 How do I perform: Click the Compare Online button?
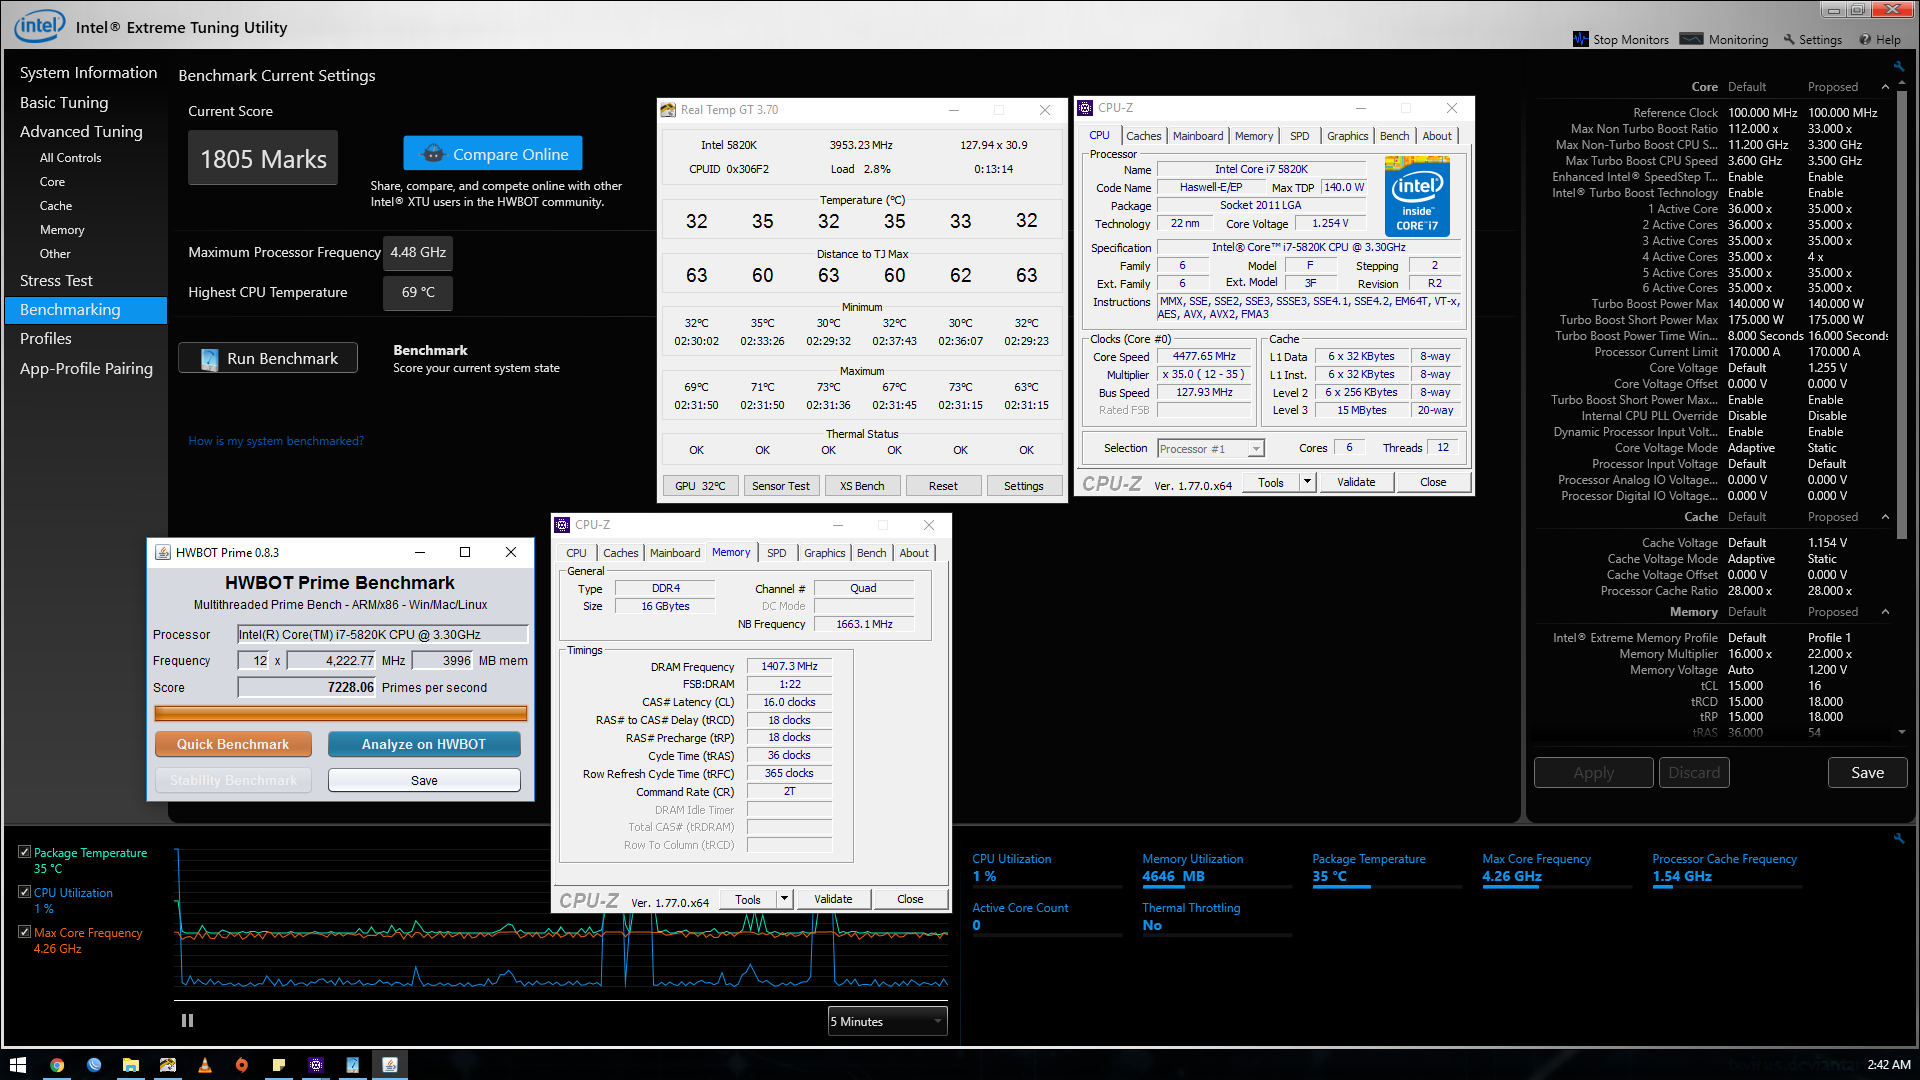[x=493, y=153]
